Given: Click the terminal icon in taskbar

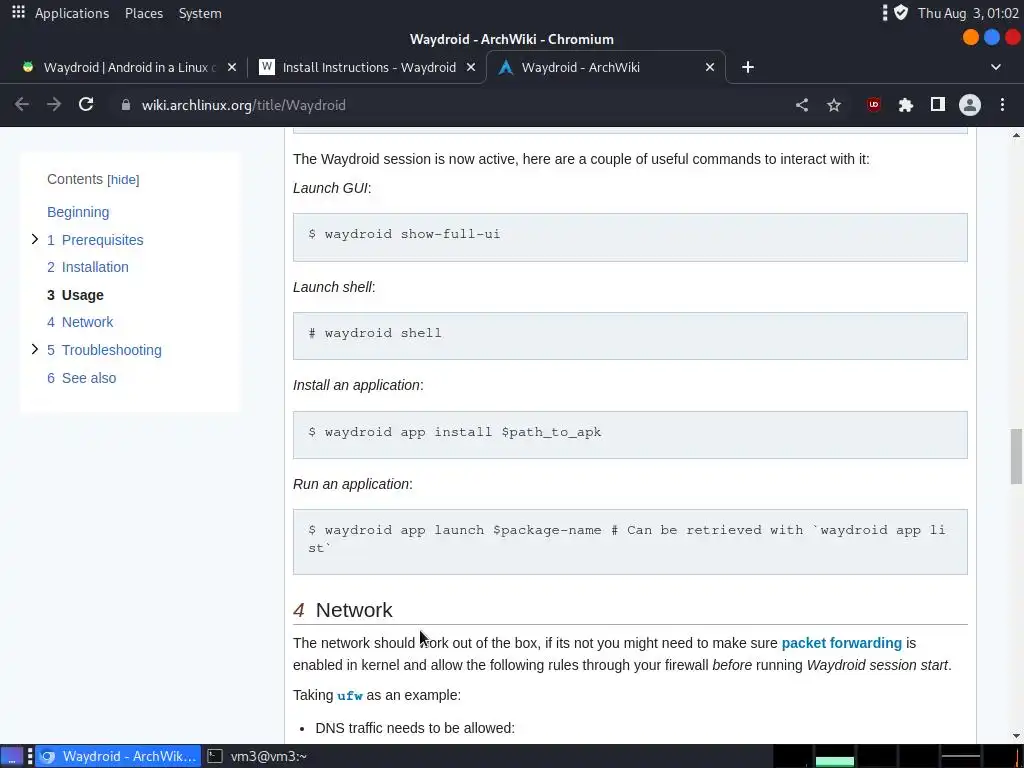Looking at the screenshot, I should 215,756.
